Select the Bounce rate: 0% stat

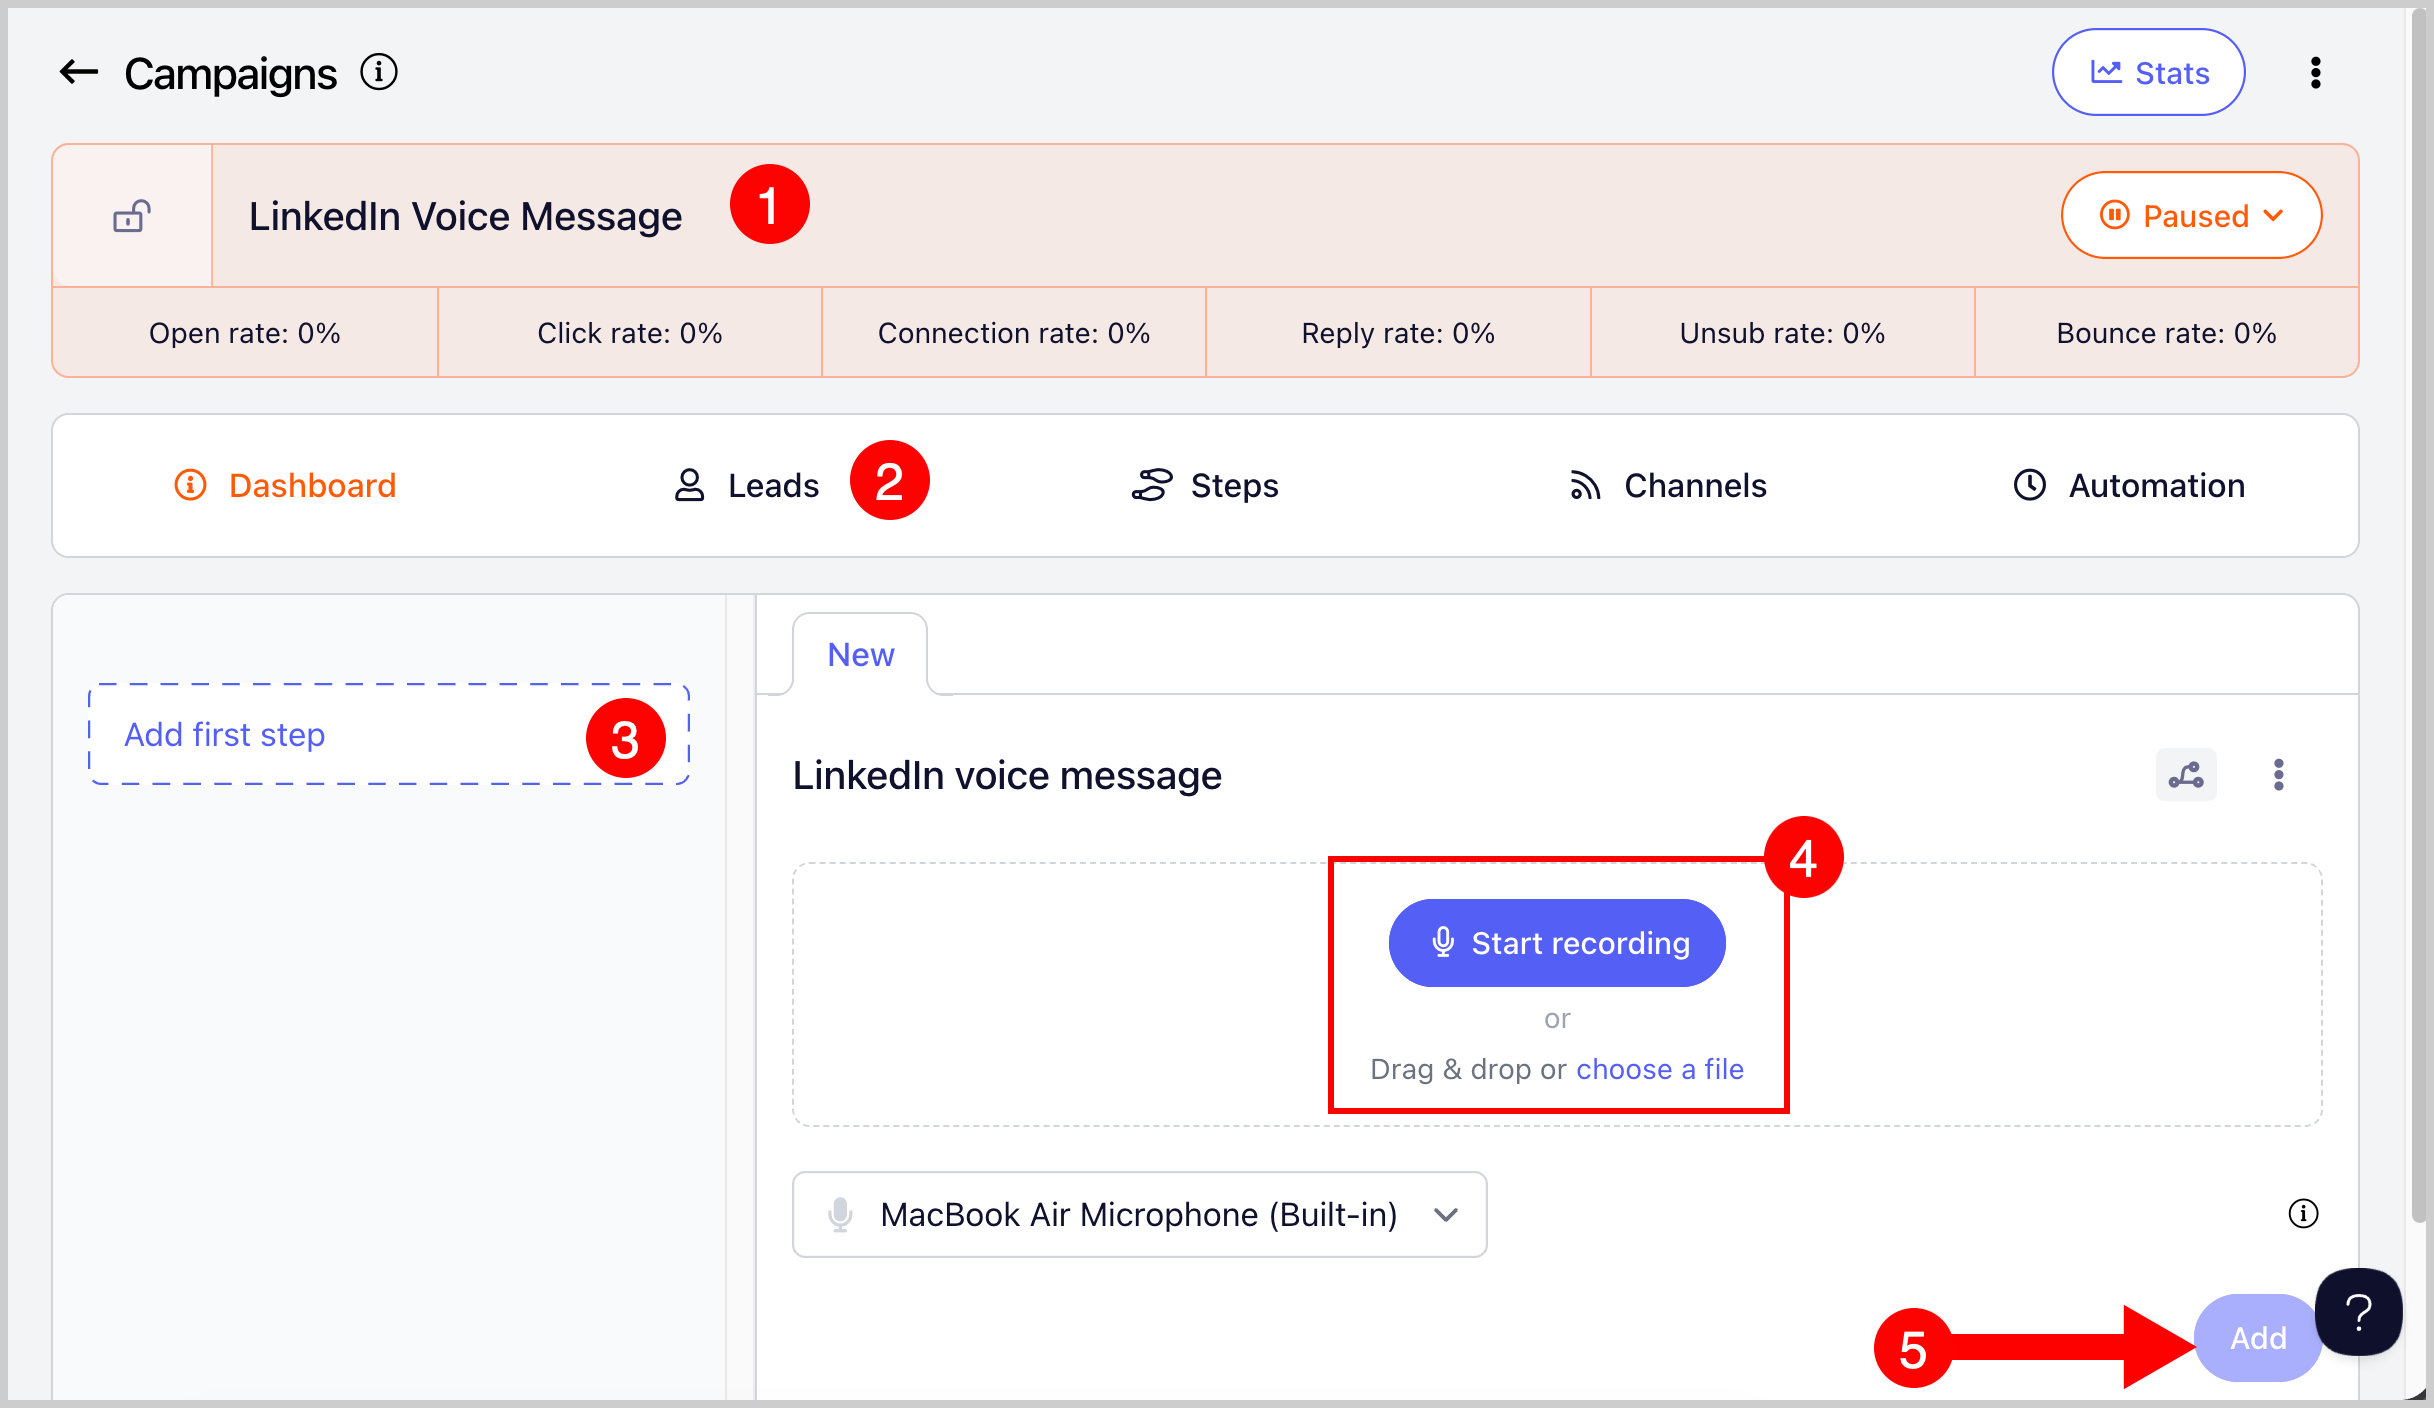(2167, 333)
